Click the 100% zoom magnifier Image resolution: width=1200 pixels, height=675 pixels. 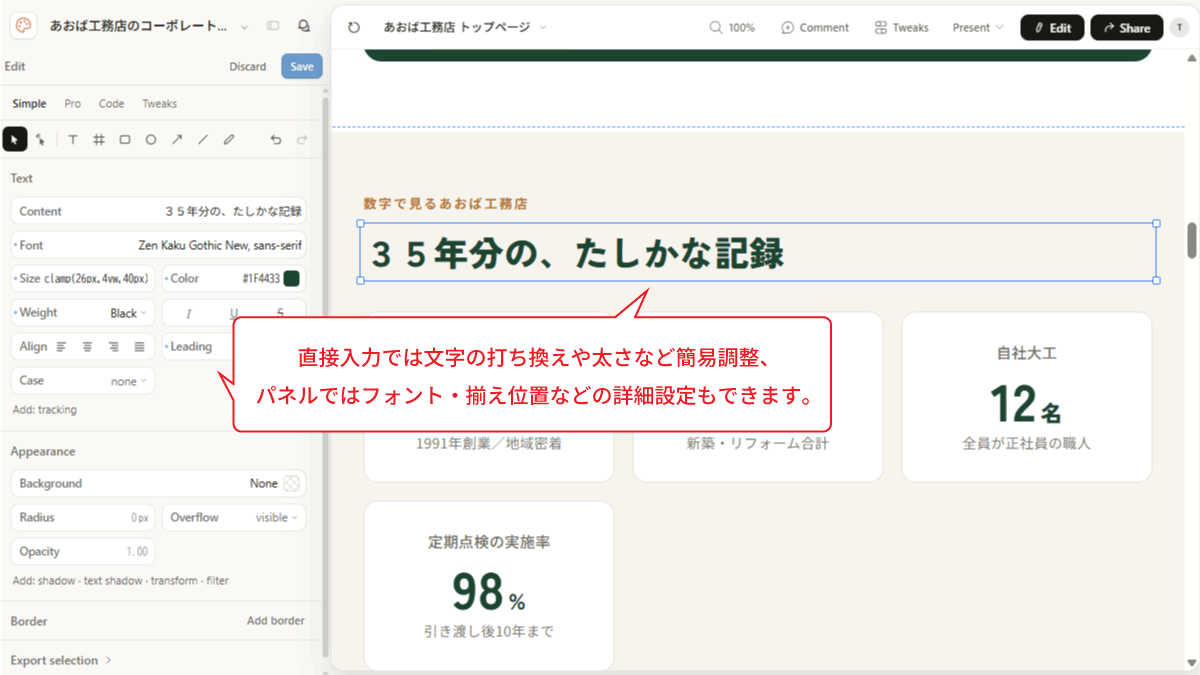(x=732, y=28)
